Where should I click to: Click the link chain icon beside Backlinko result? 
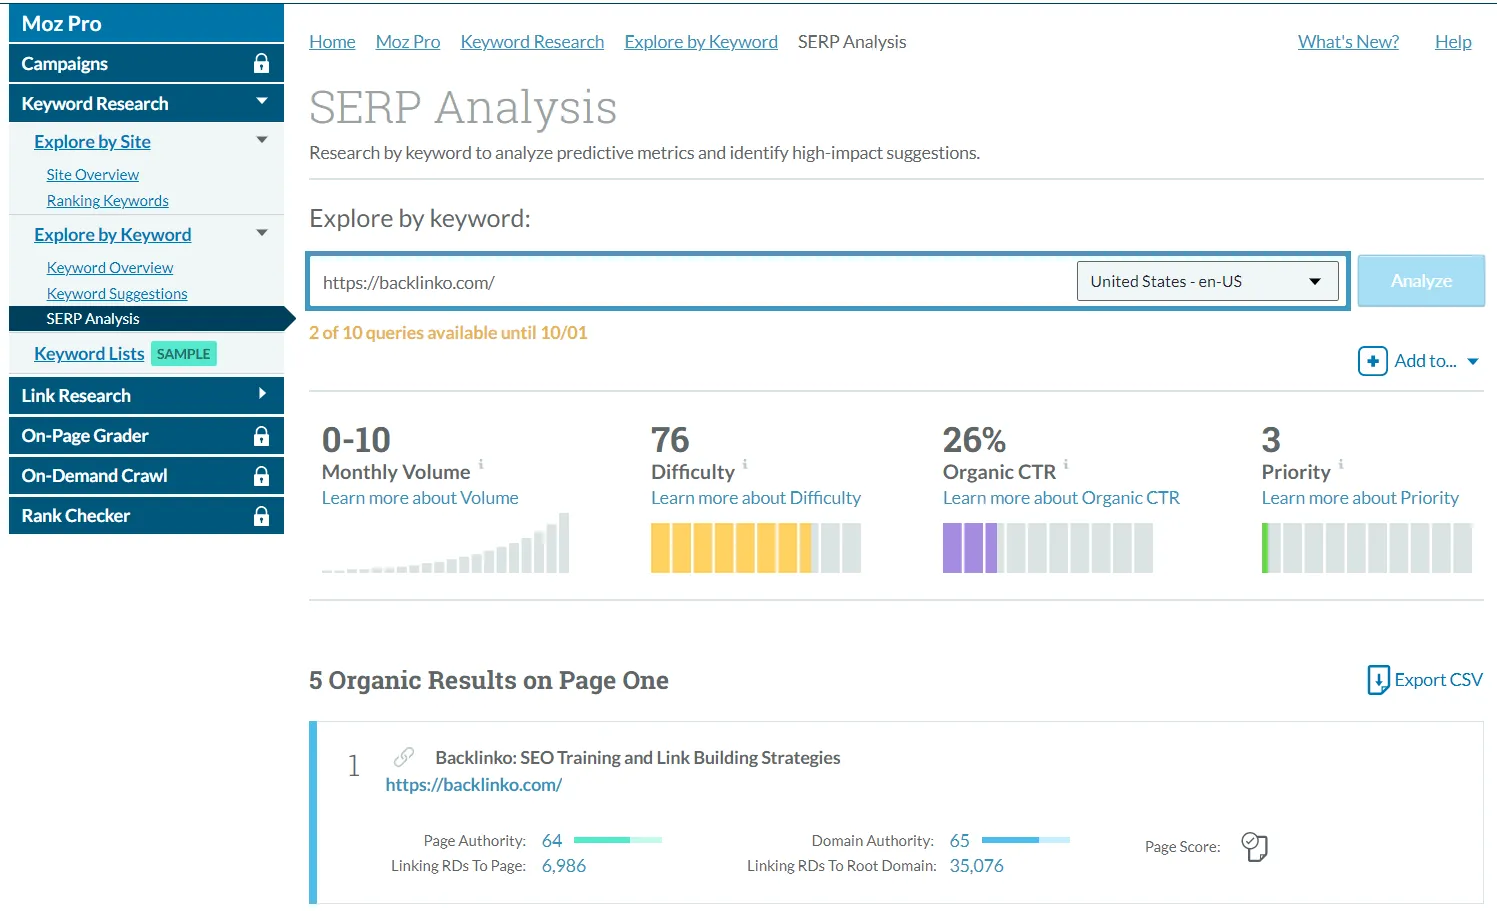pos(404,757)
